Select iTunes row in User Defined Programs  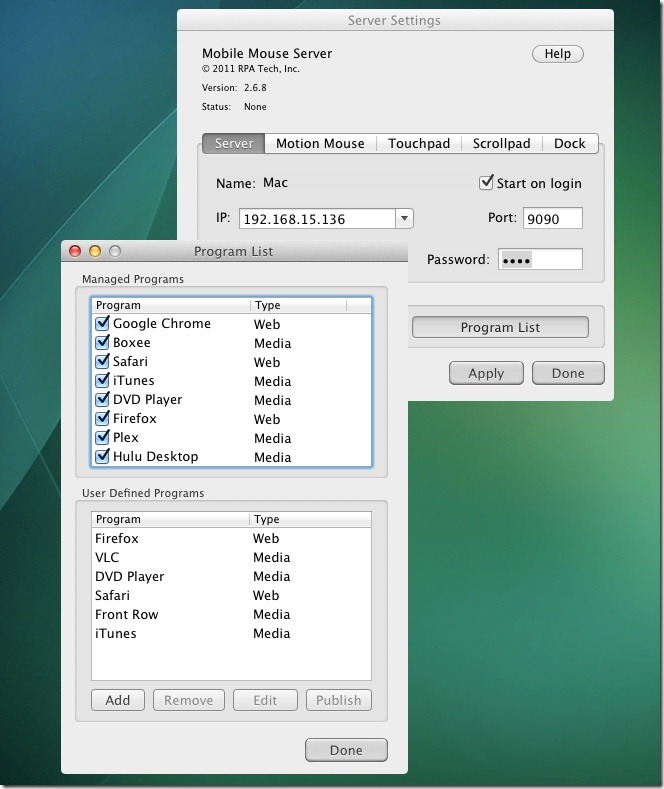click(231, 634)
